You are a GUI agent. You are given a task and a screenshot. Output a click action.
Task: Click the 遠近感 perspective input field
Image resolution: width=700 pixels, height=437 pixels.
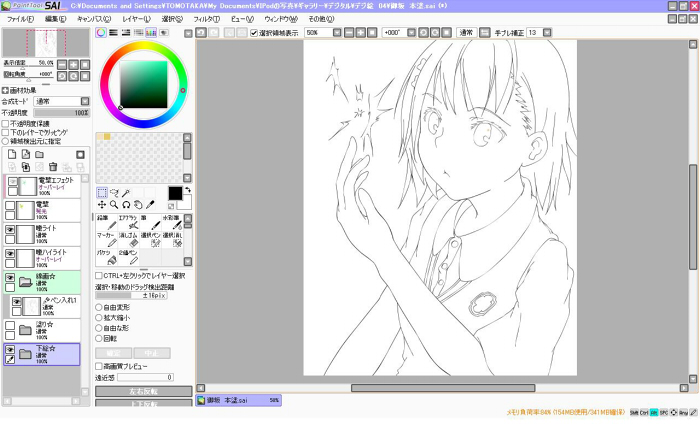(x=146, y=378)
